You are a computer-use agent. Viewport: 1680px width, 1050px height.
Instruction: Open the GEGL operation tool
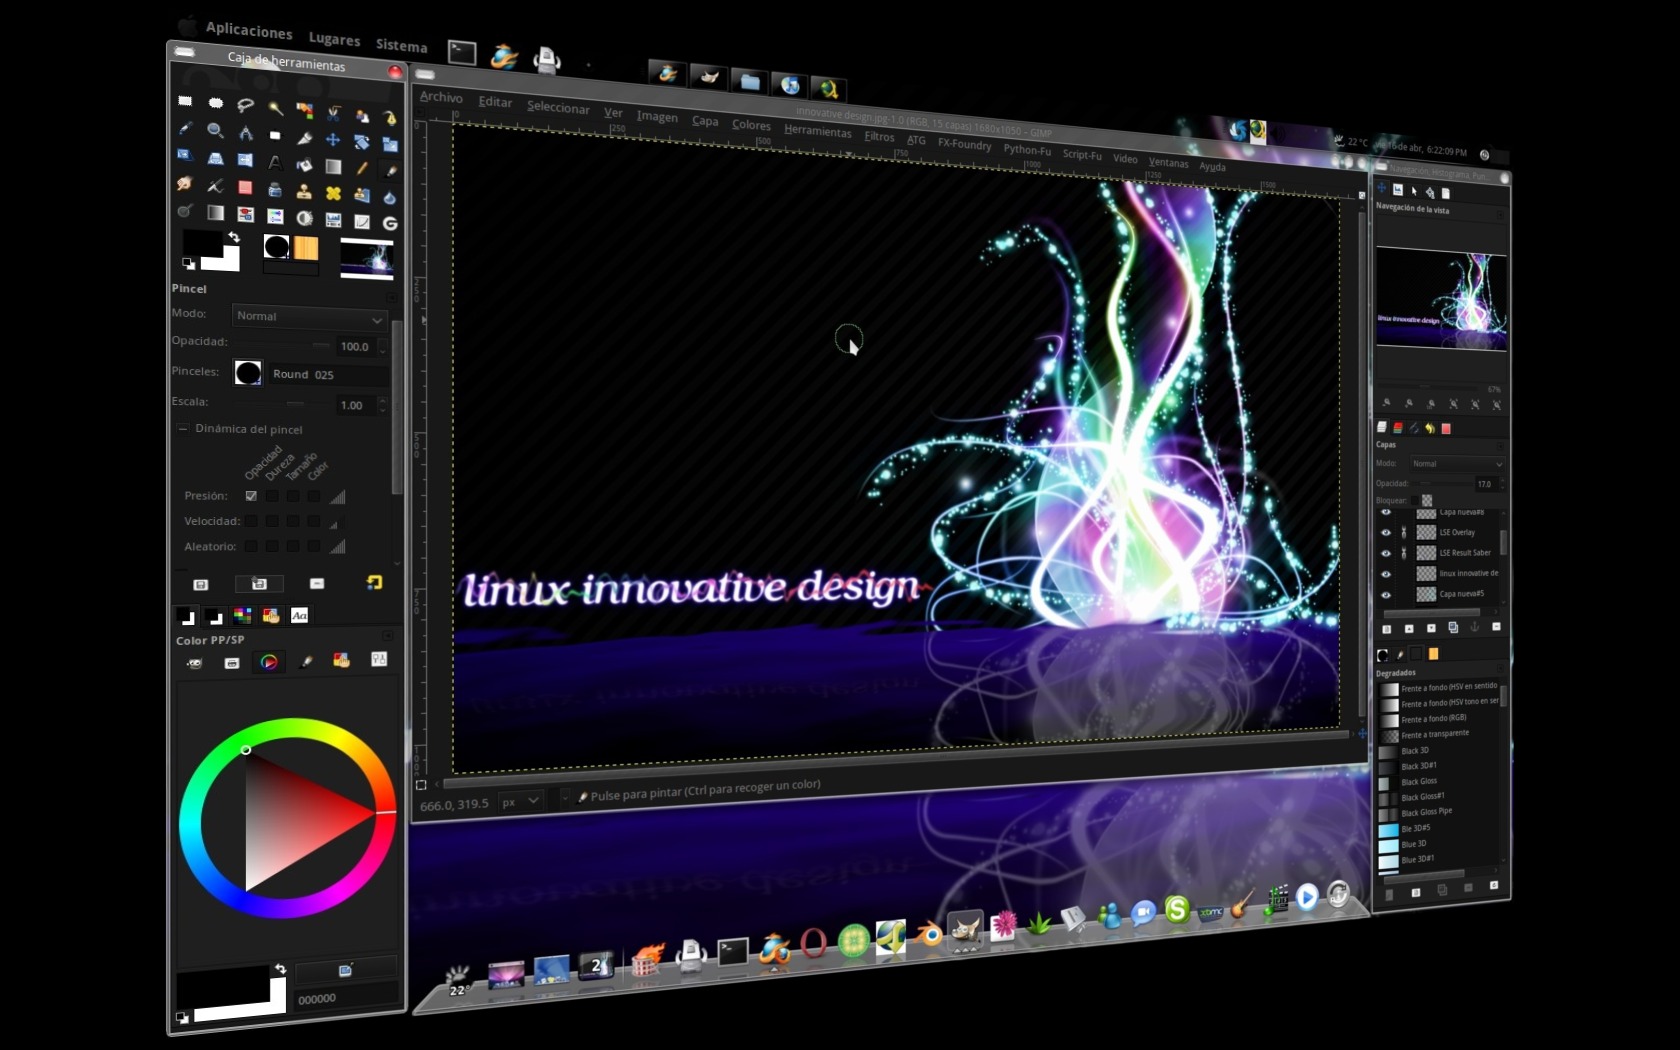[390, 223]
